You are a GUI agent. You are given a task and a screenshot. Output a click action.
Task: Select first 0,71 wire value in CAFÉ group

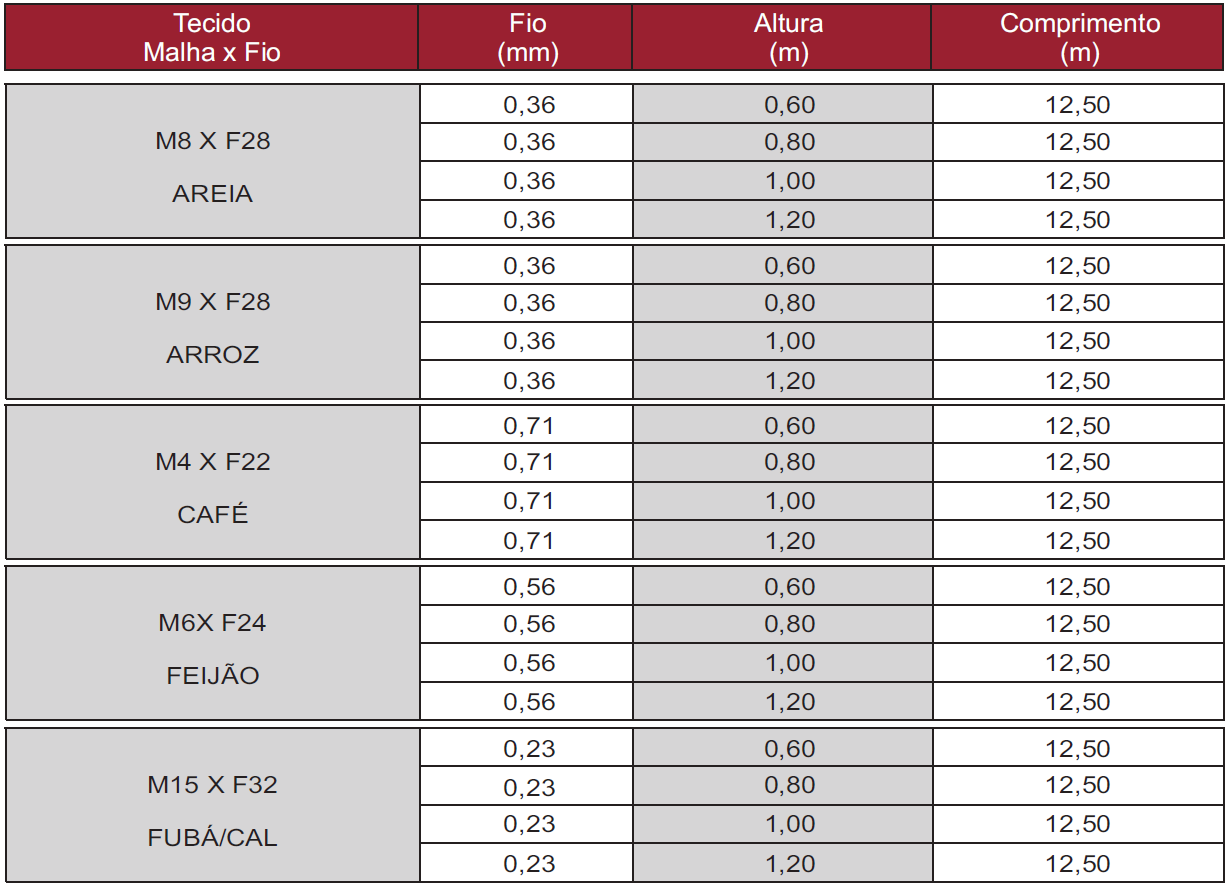[x=527, y=426]
